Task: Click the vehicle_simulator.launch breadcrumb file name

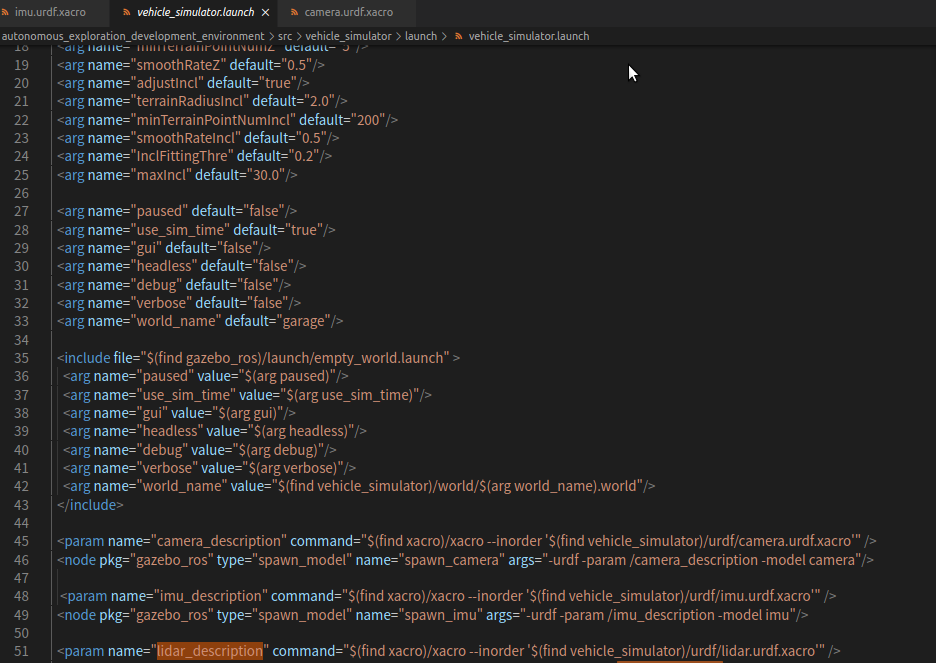Action: [x=528, y=36]
